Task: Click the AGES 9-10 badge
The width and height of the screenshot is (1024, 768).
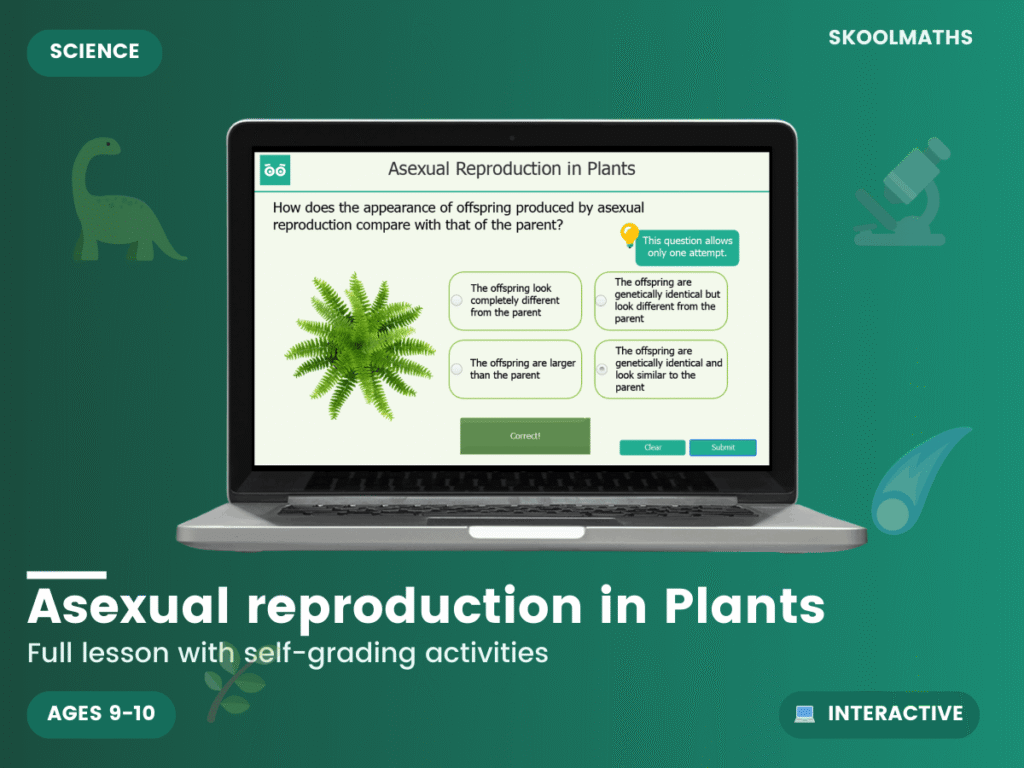Action: pos(100,714)
